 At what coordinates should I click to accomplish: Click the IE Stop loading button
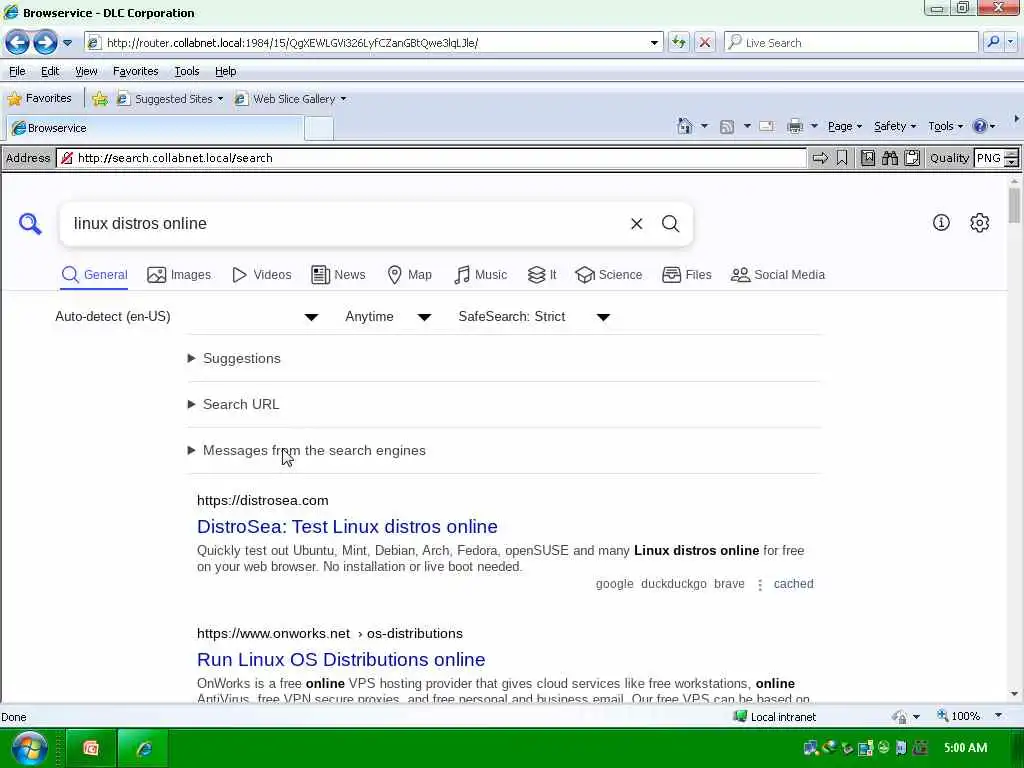(x=705, y=43)
